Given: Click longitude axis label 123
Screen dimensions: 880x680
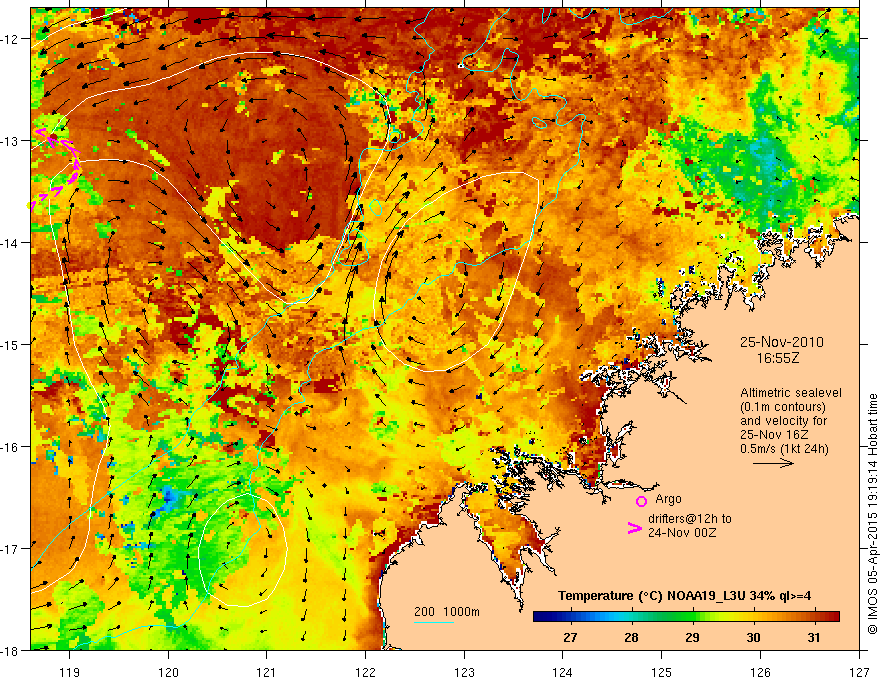Looking at the screenshot, I should click(464, 672).
